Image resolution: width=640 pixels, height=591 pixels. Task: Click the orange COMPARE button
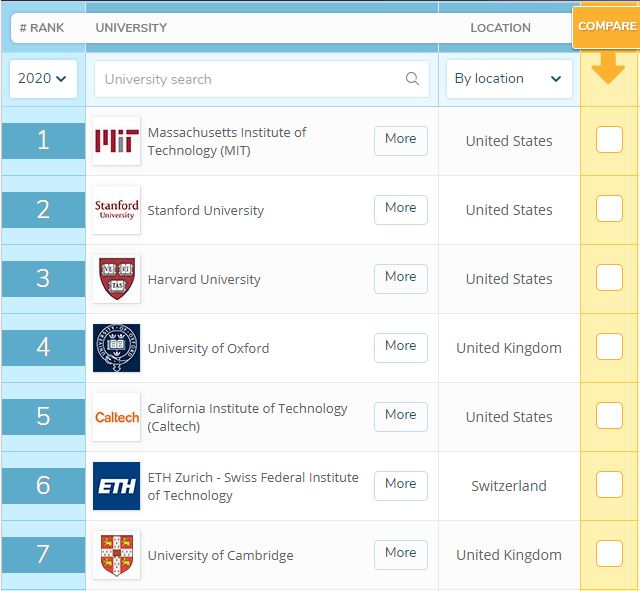pyautogui.click(x=606, y=26)
